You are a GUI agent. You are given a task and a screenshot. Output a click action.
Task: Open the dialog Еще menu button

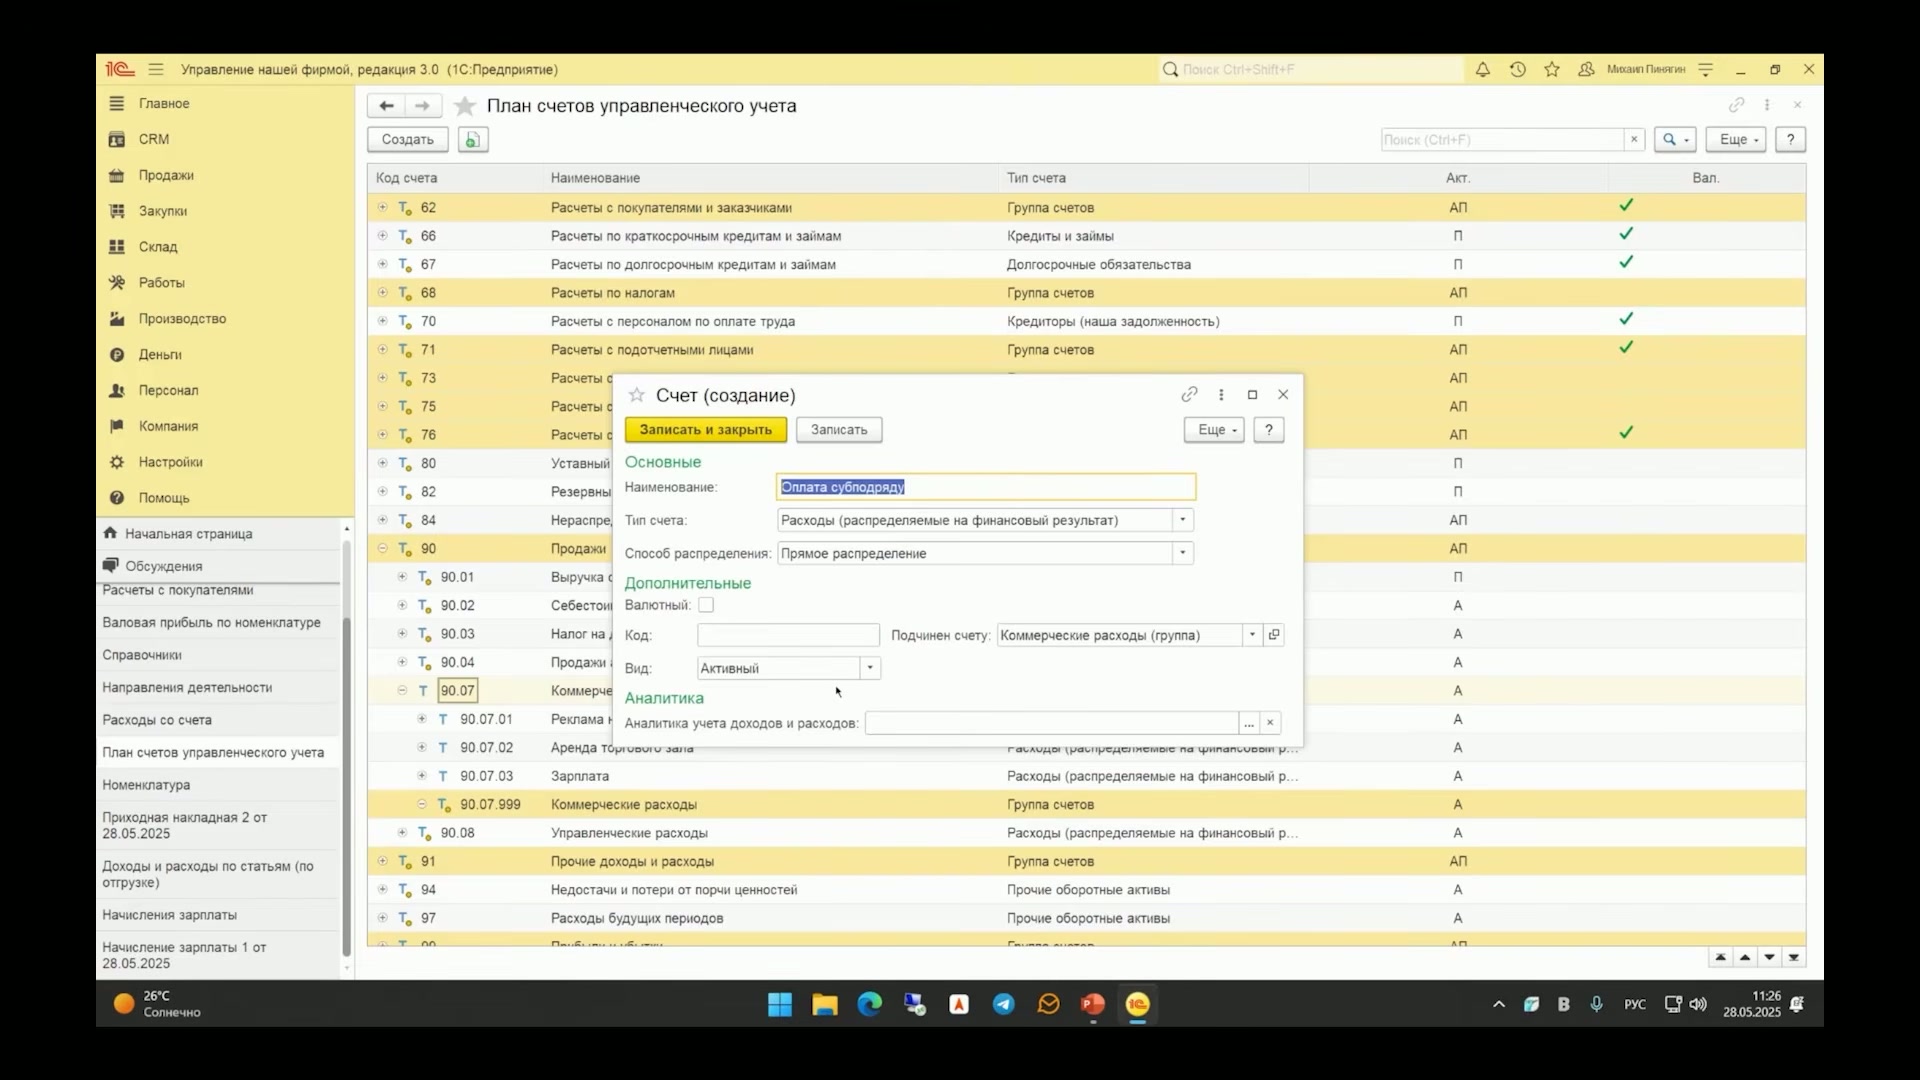(x=1214, y=430)
